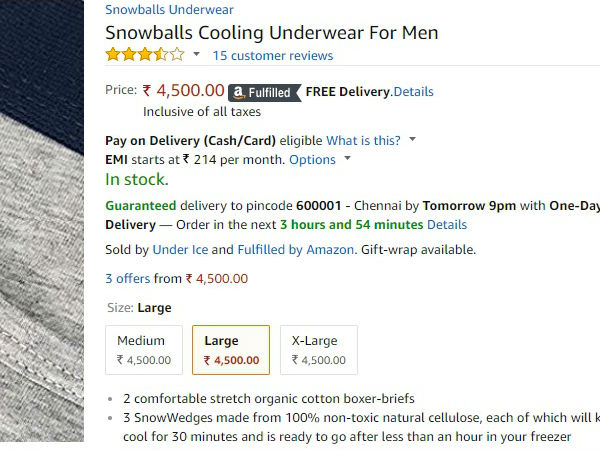Click the ₹ 4,500.00 price text
Image resolution: width=600 pixels, height=450 pixels.
pyautogui.click(x=183, y=91)
